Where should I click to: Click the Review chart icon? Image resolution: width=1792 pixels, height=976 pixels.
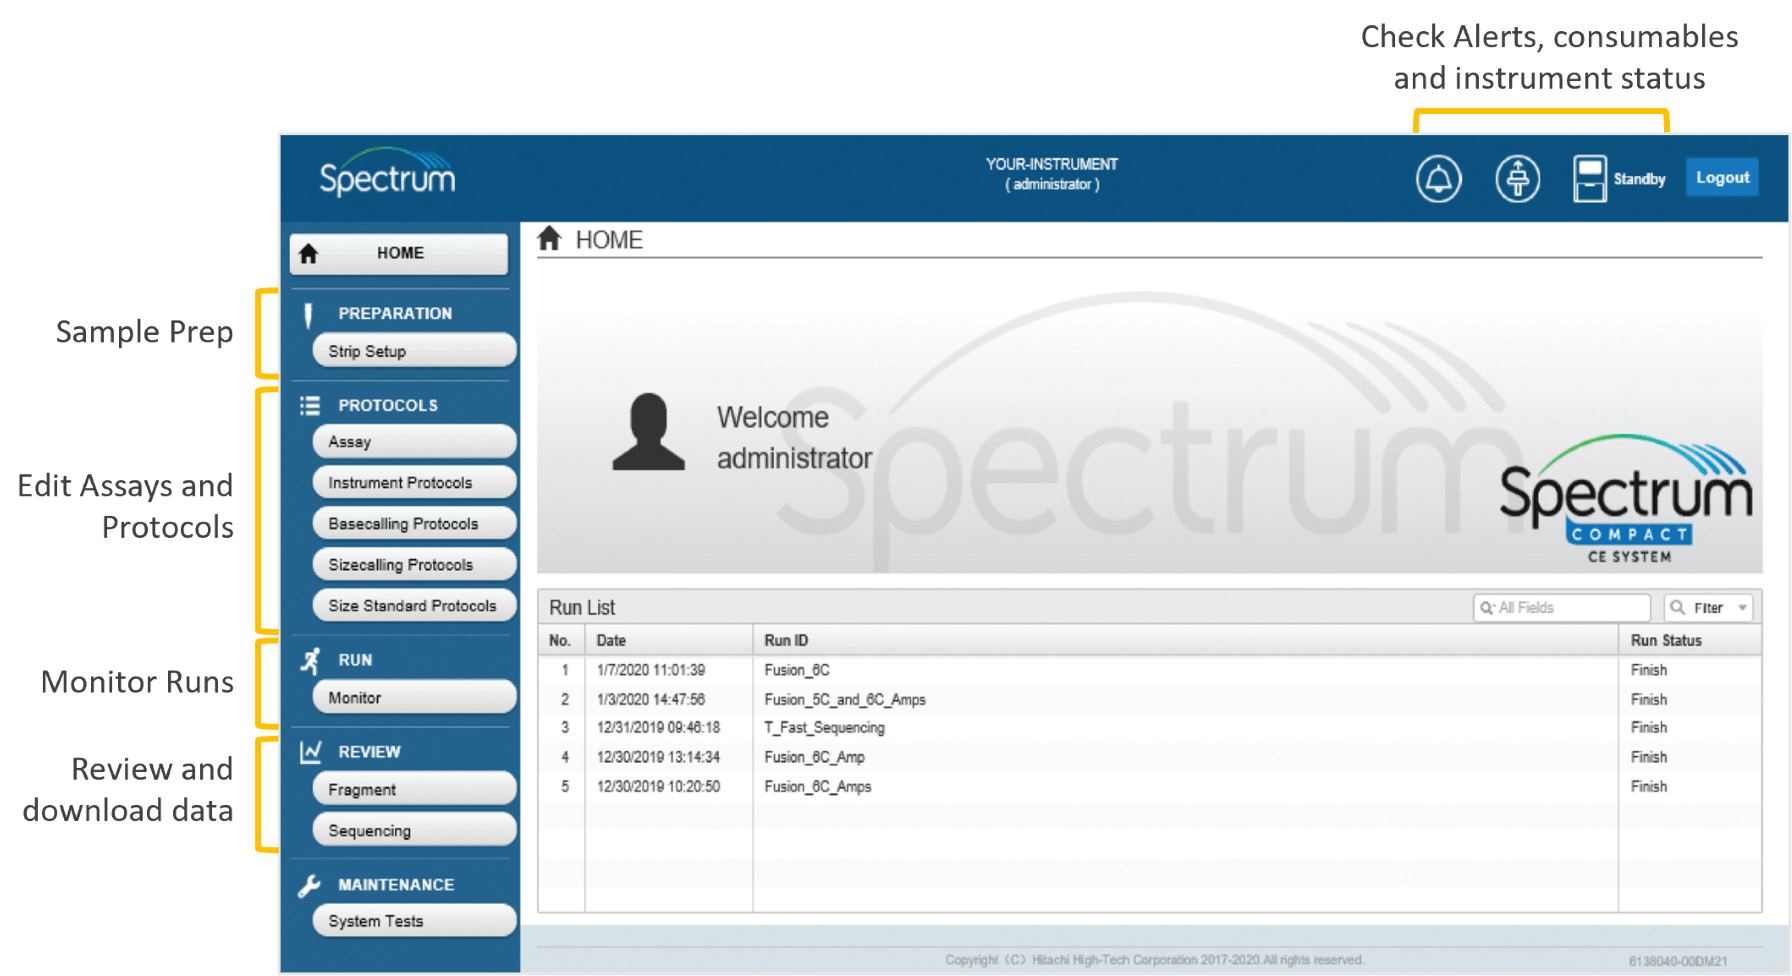(x=310, y=752)
